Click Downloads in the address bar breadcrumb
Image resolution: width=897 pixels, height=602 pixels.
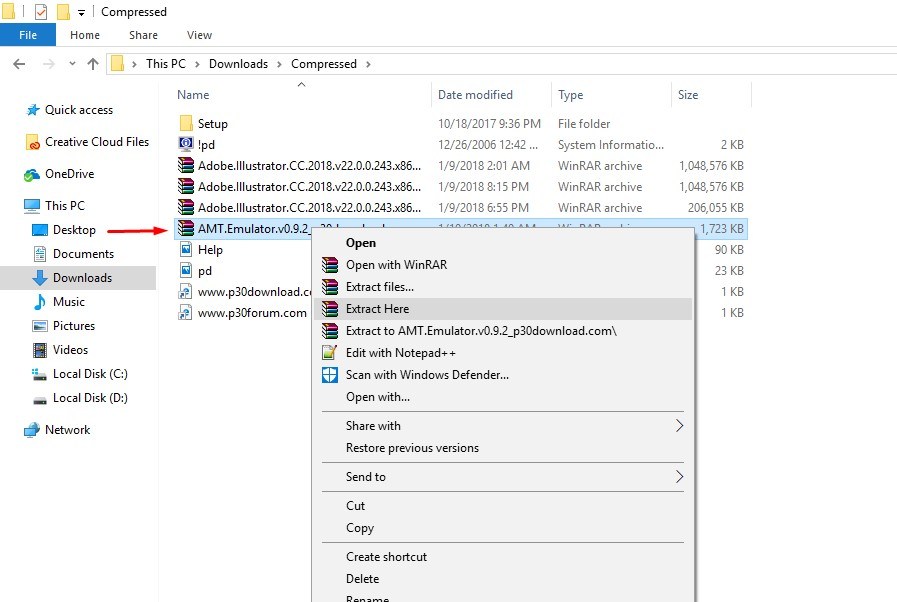pos(238,64)
